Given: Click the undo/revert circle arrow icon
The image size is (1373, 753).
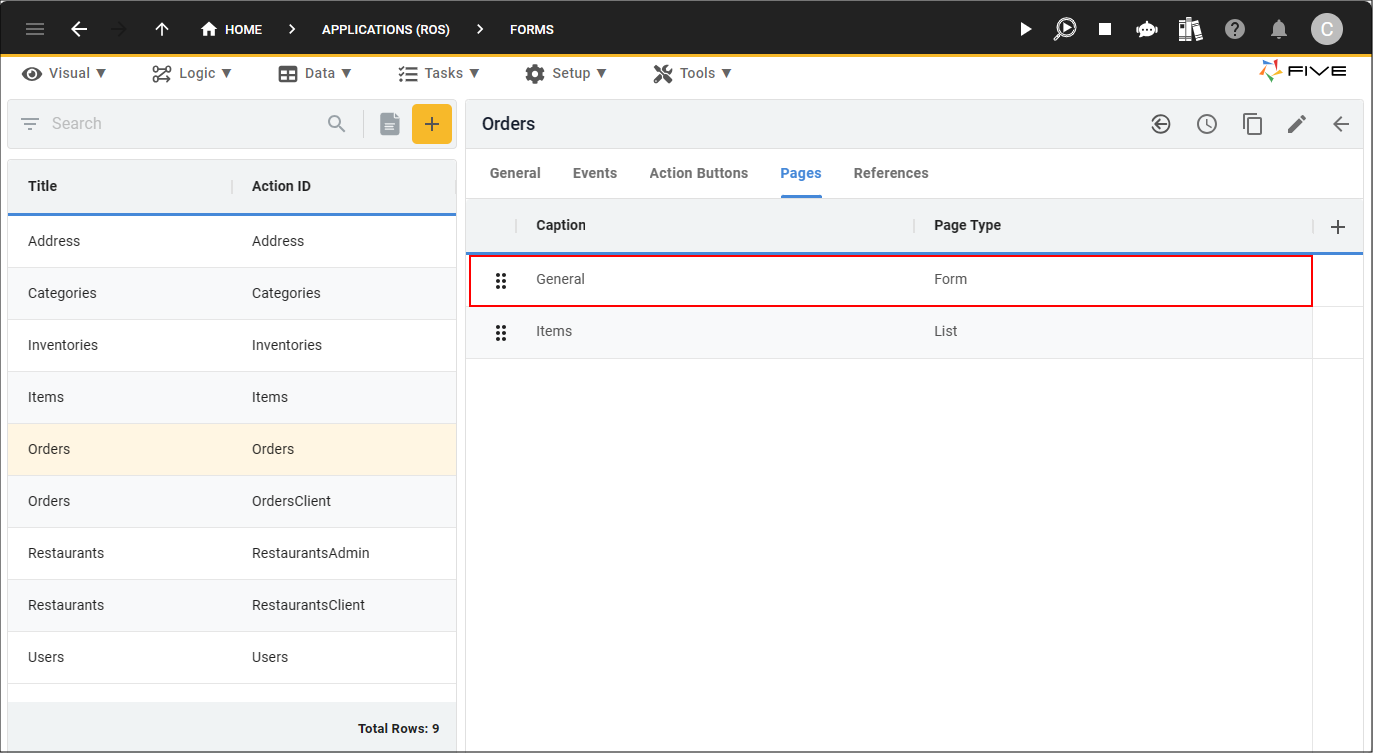Looking at the screenshot, I should pos(1160,124).
